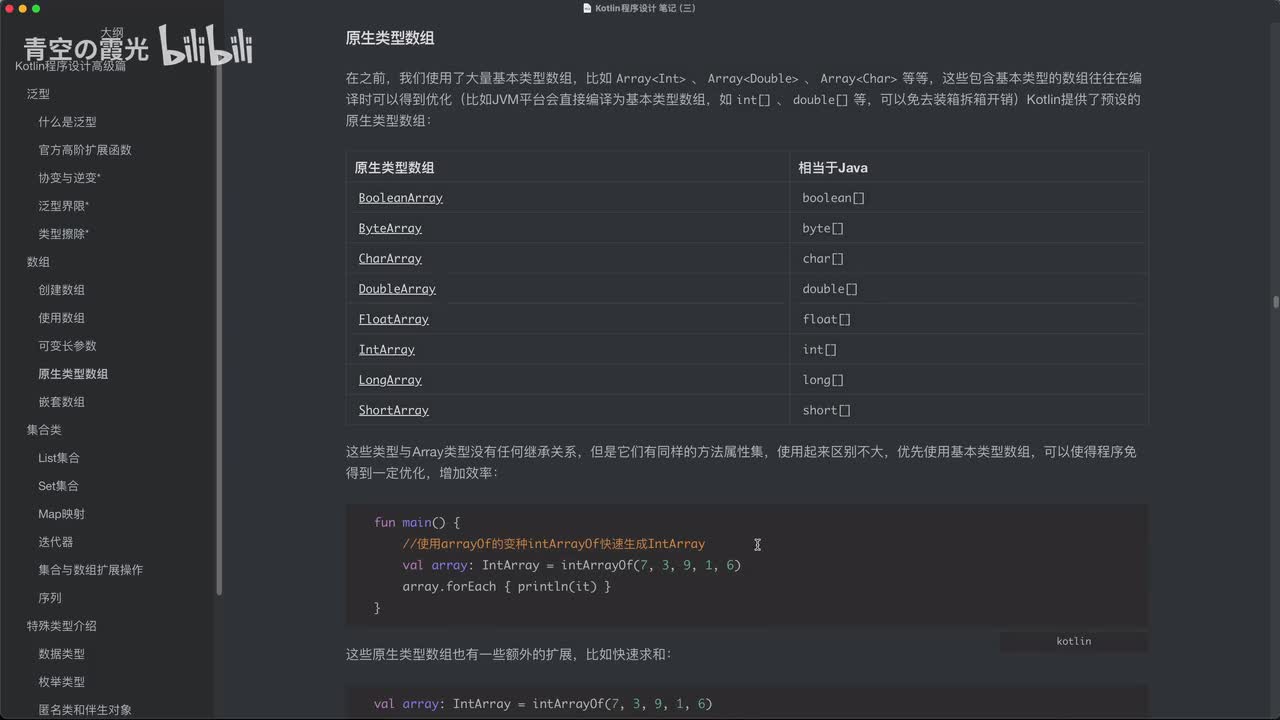Click BooleanArray link in table
Image resolution: width=1280 pixels, height=720 pixels.
pos(401,198)
